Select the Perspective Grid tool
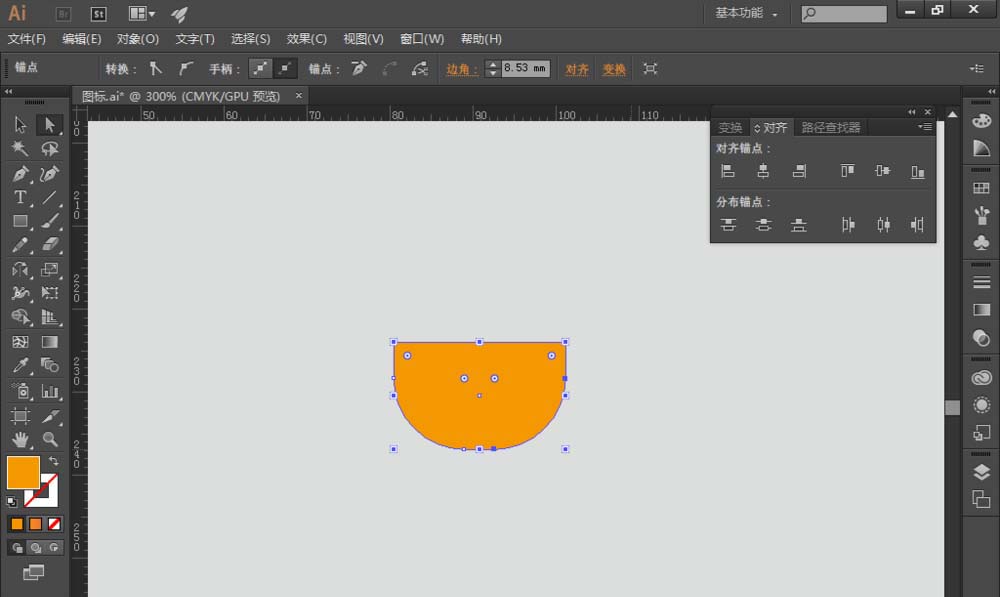 point(49,317)
